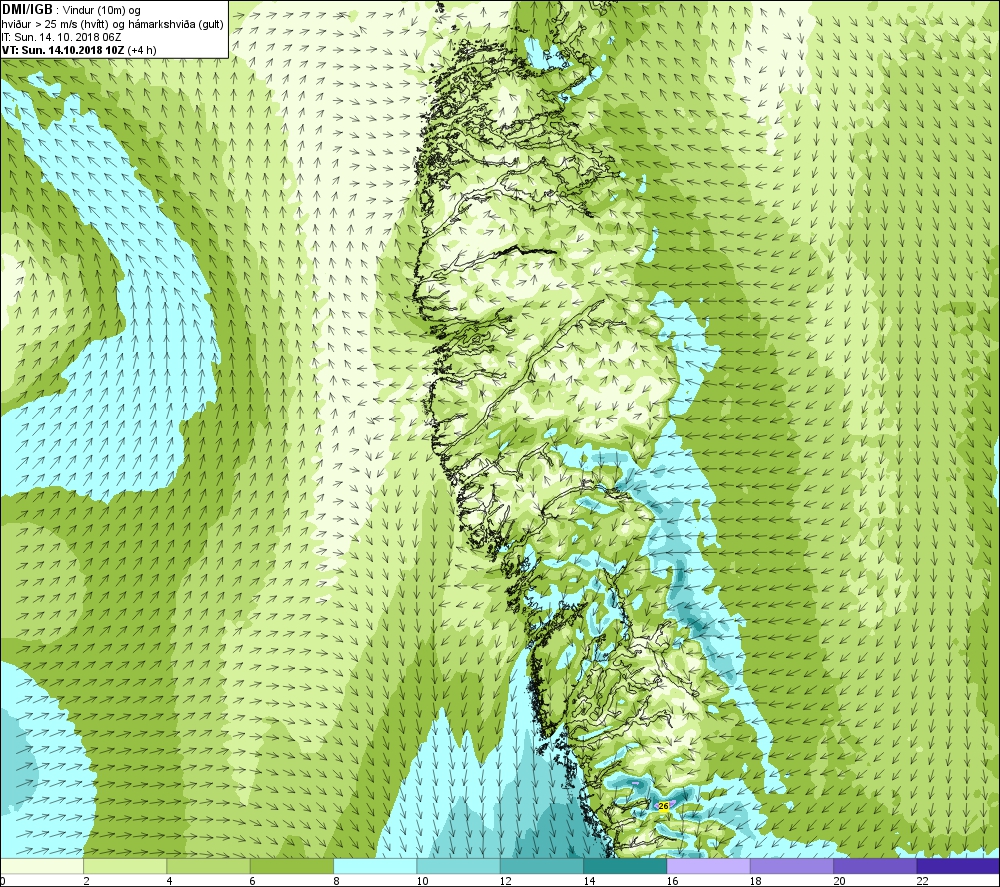Click the light green 2–4 m/s legend swatch
The image size is (1000, 887).
coord(125,866)
